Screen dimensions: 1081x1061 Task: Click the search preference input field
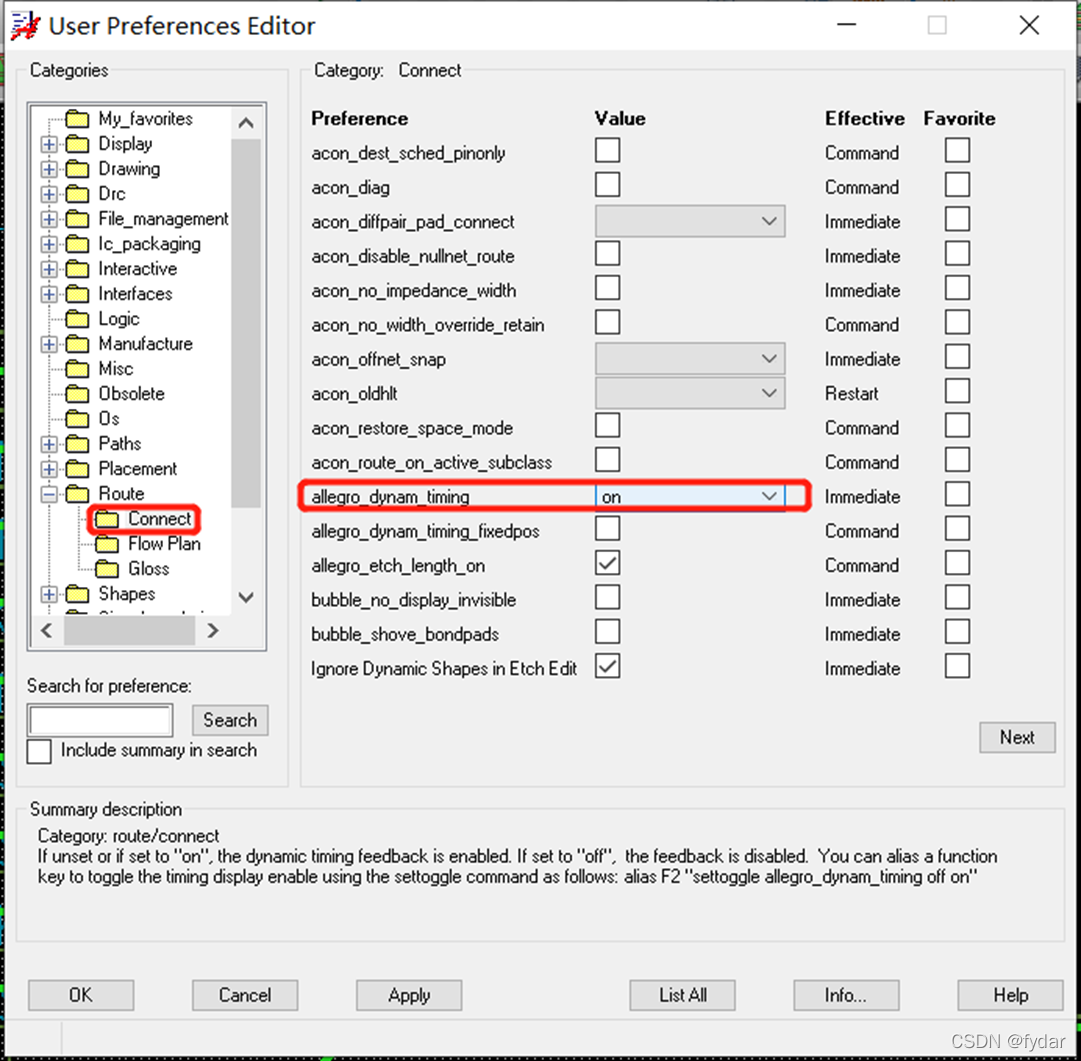pos(99,719)
